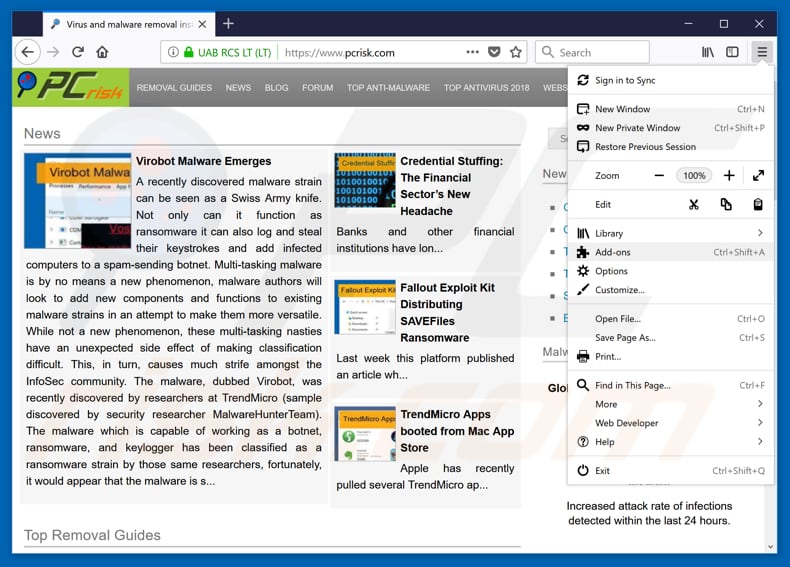
Task: Bookmark this page with the star
Action: pyautogui.click(x=515, y=52)
